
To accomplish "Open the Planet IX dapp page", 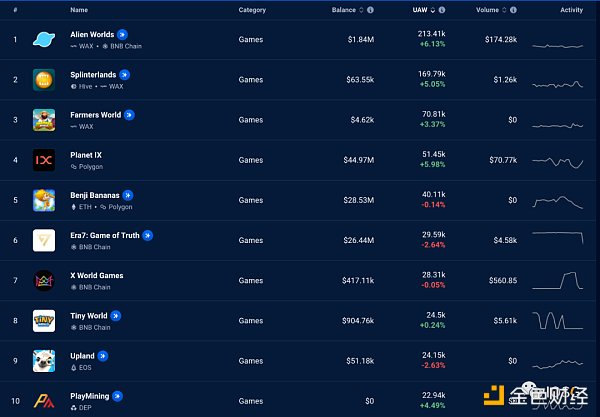I will point(86,155).
